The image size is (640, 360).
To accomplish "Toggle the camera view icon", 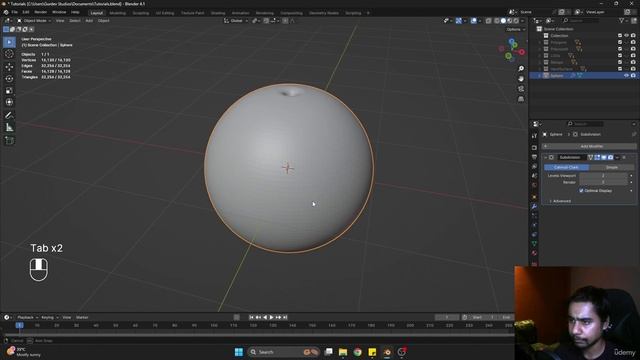I will [521, 89].
